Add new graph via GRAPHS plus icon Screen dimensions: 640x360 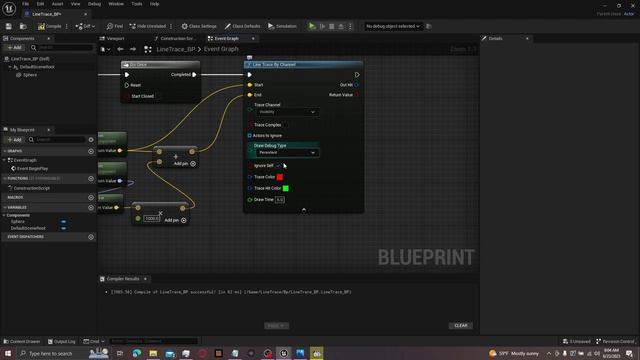(x=91, y=151)
